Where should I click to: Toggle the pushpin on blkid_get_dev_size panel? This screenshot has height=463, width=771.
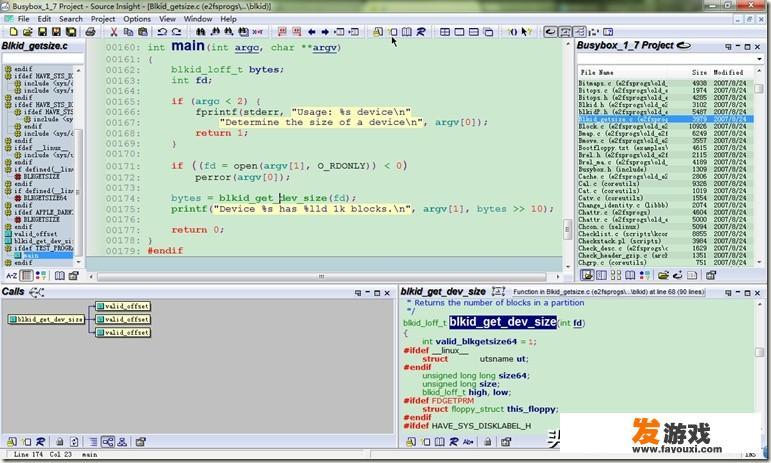[x=728, y=293]
